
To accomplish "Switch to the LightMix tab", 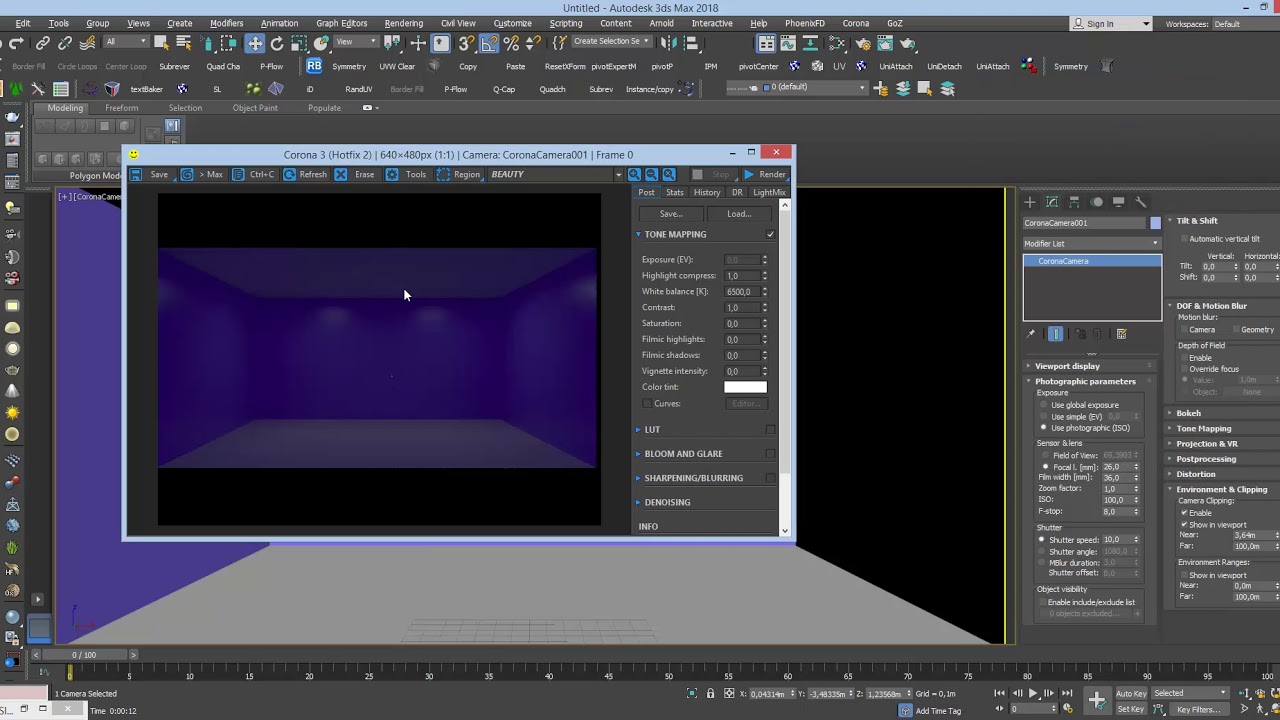I will tap(769, 192).
